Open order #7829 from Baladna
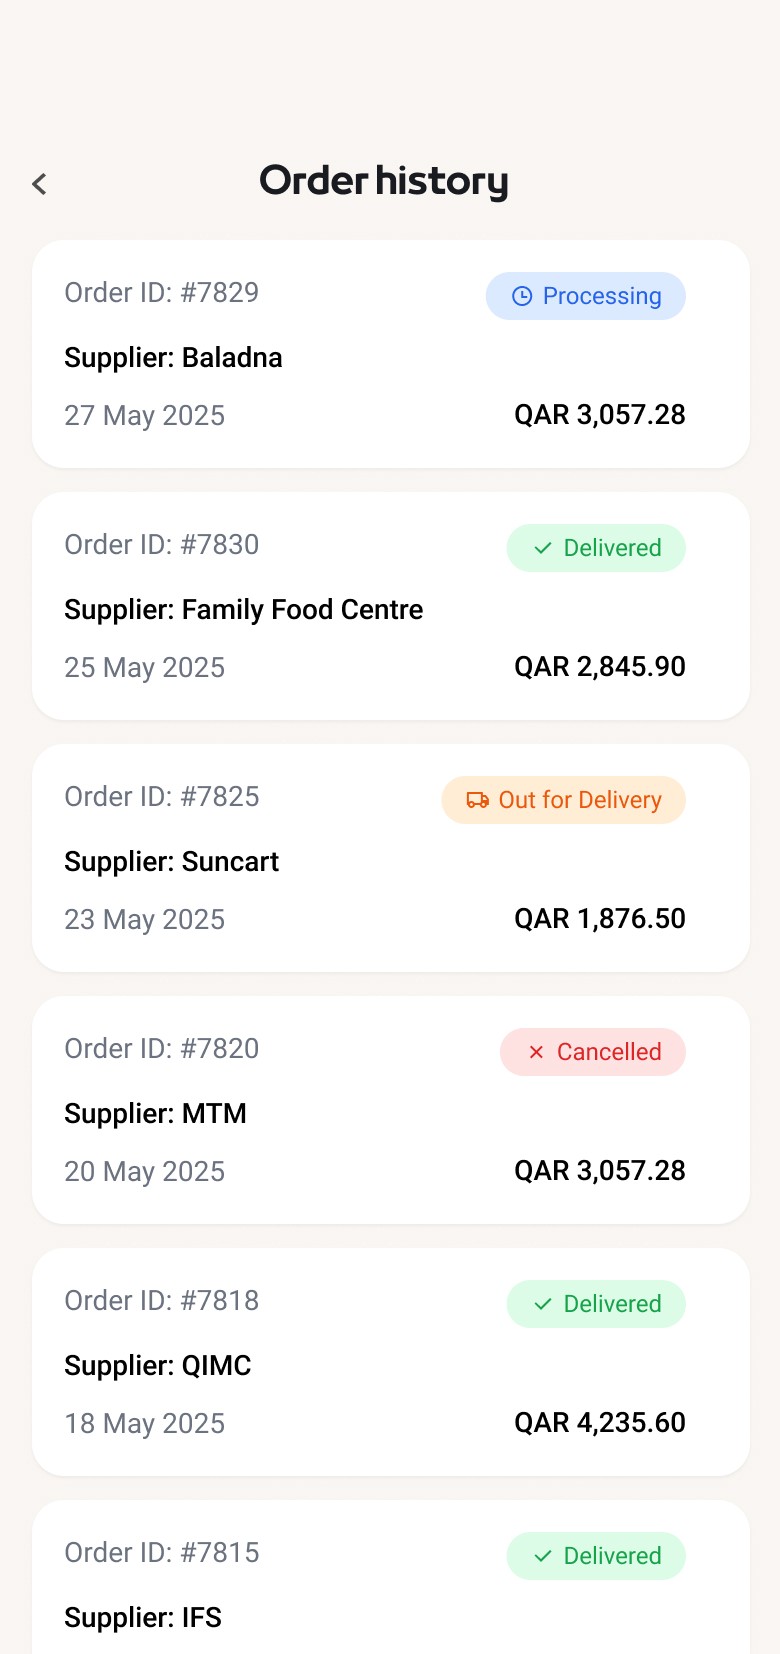This screenshot has width=780, height=1654. [391, 354]
